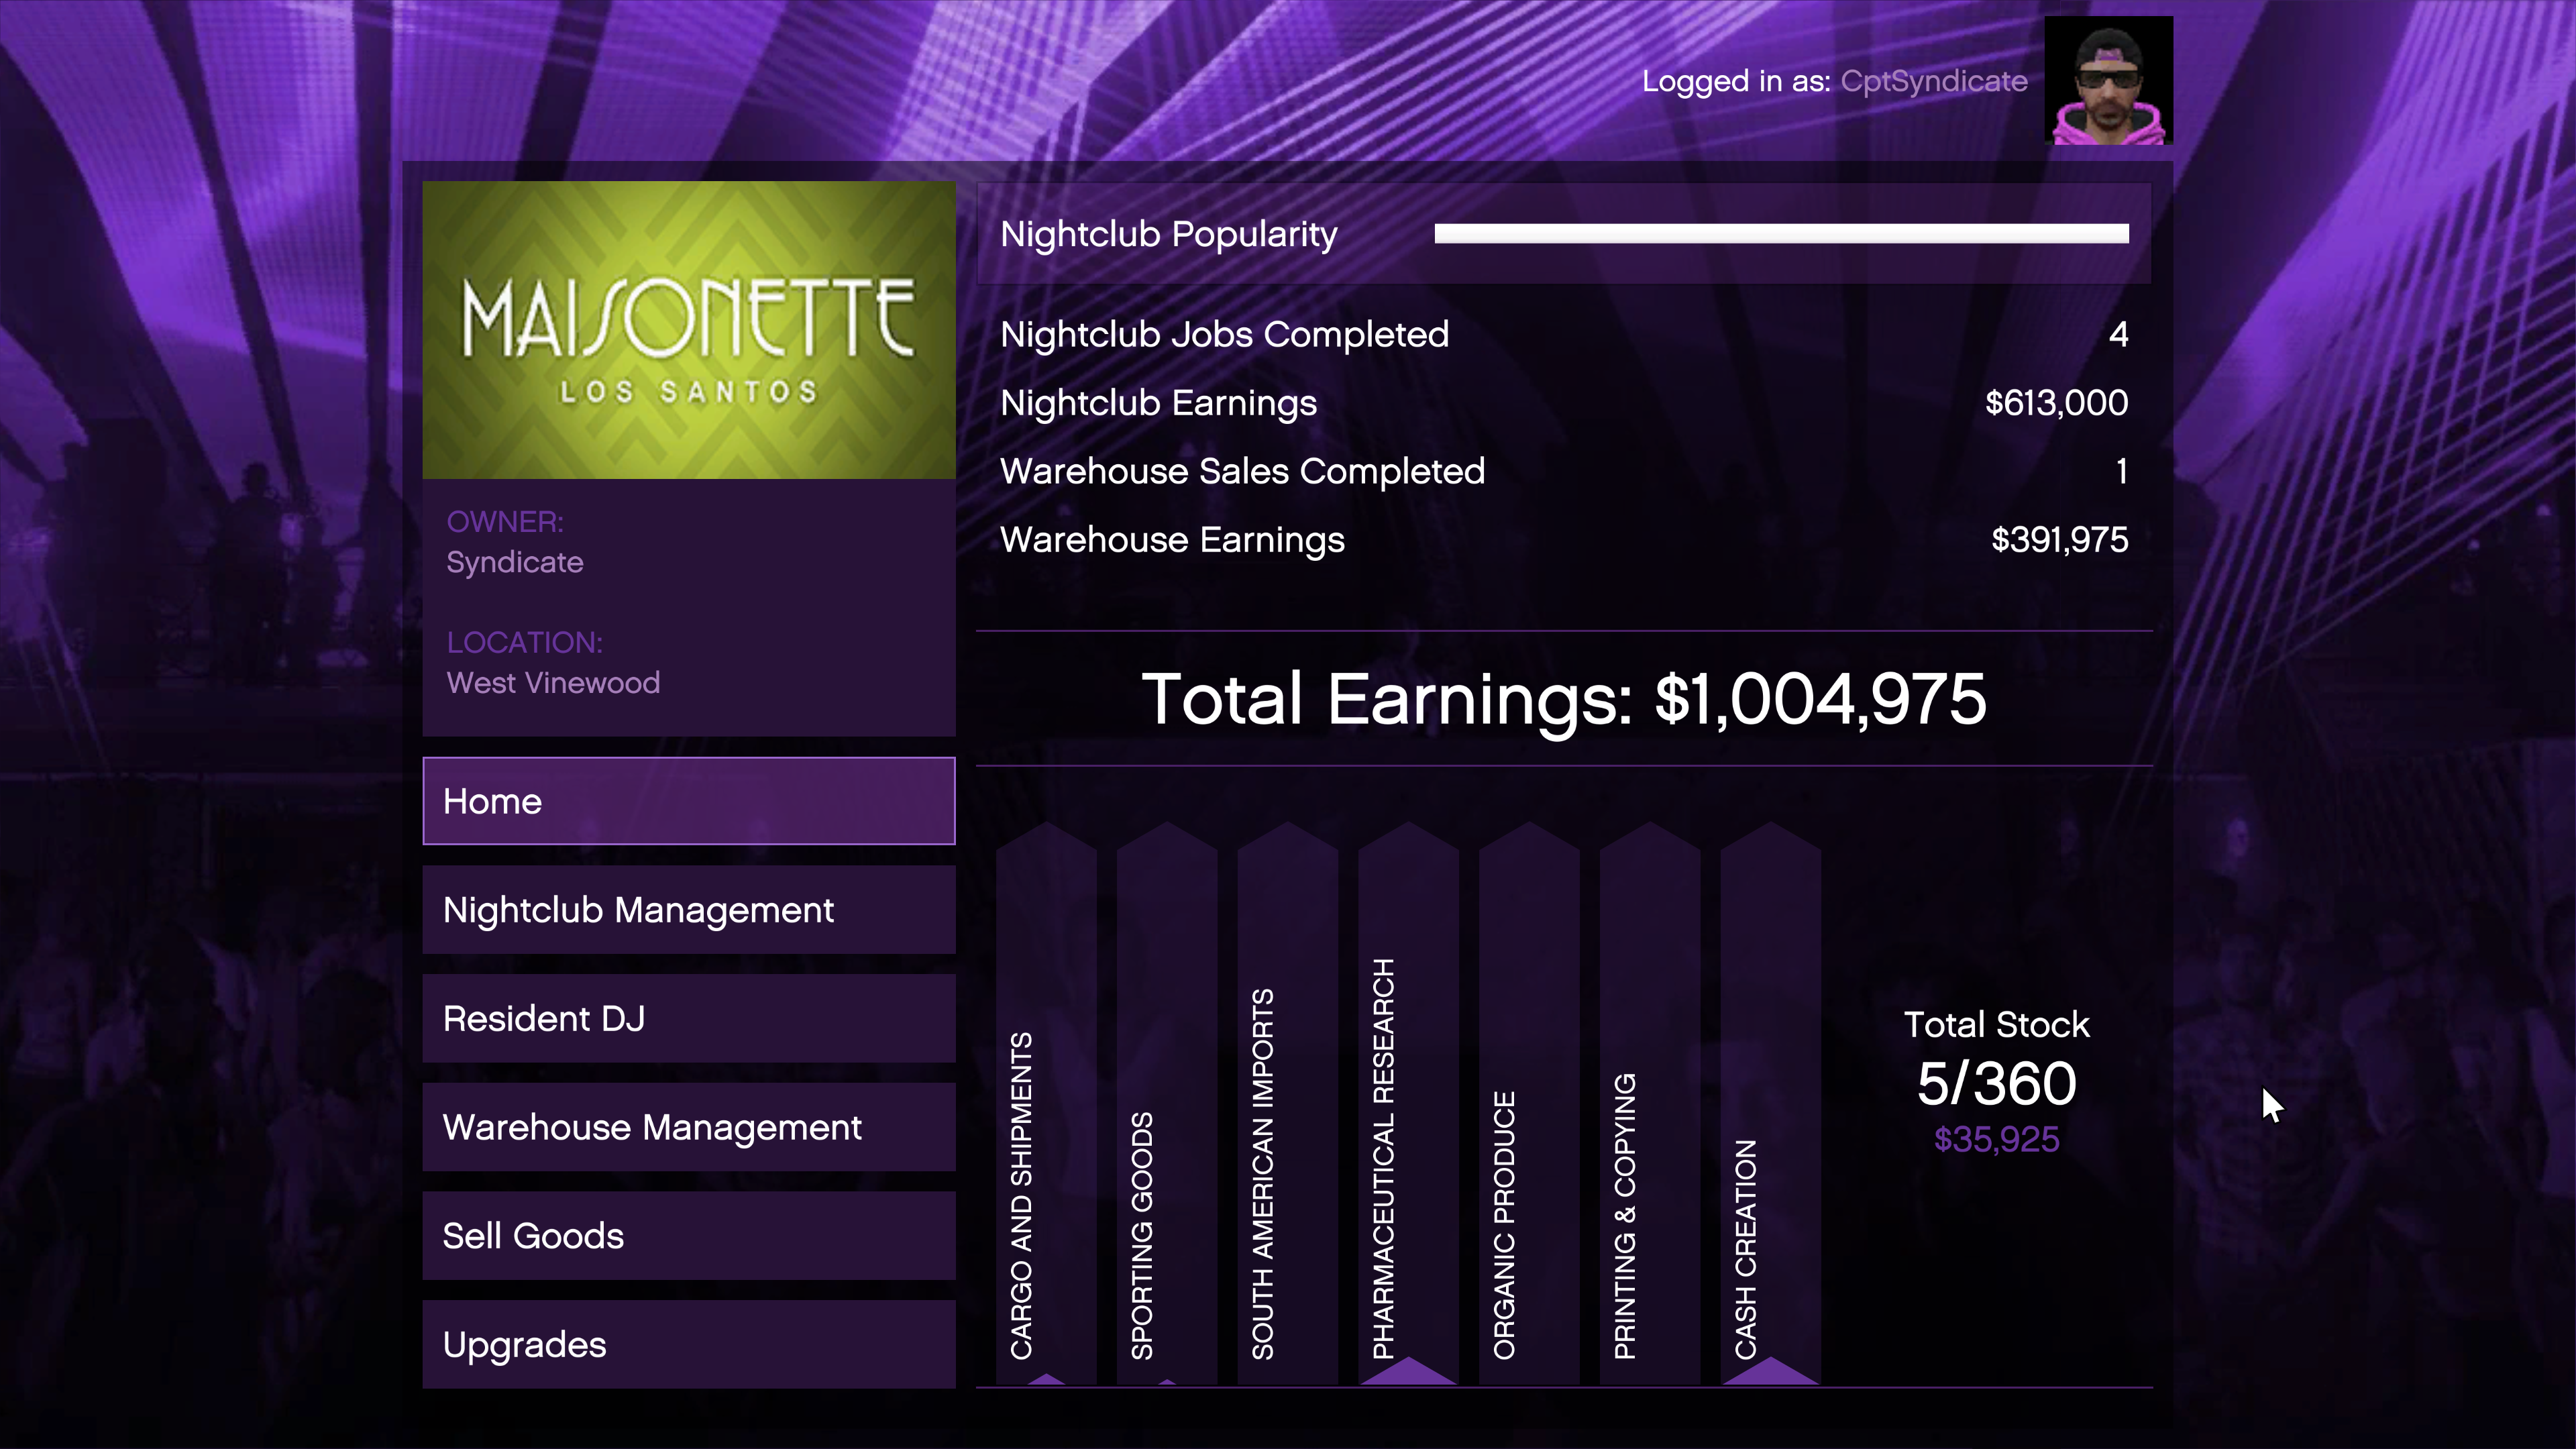Open Warehouse Management

tap(688, 1127)
